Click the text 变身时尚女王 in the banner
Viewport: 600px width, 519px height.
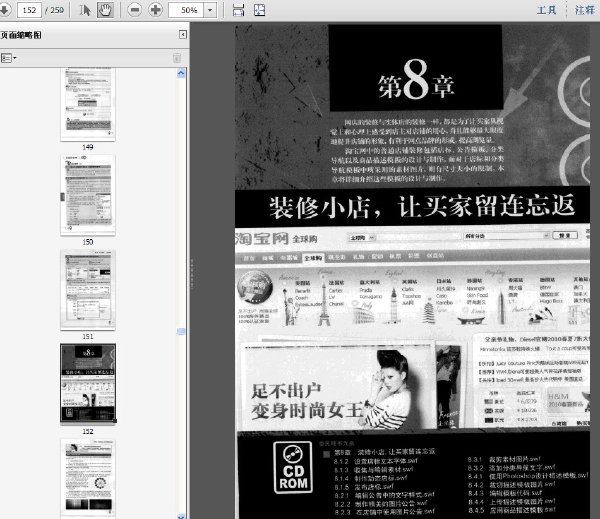pyautogui.click(x=307, y=411)
